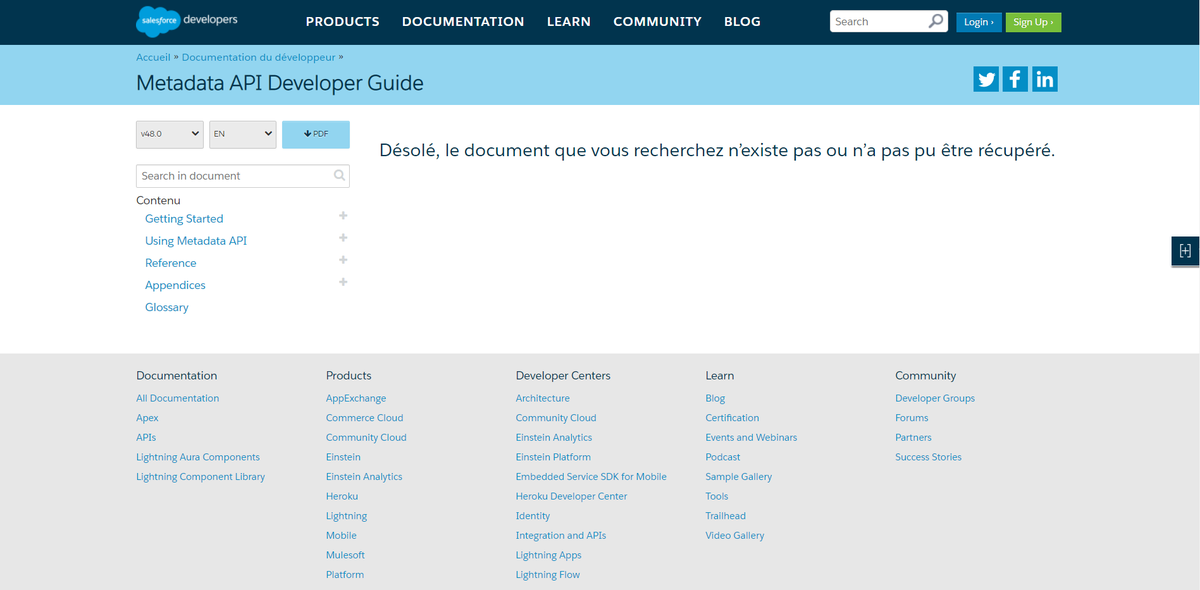This screenshot has width=1200, height=590.
Task: Follow the Accueil breadcrumb link
Action: [153, 57]
